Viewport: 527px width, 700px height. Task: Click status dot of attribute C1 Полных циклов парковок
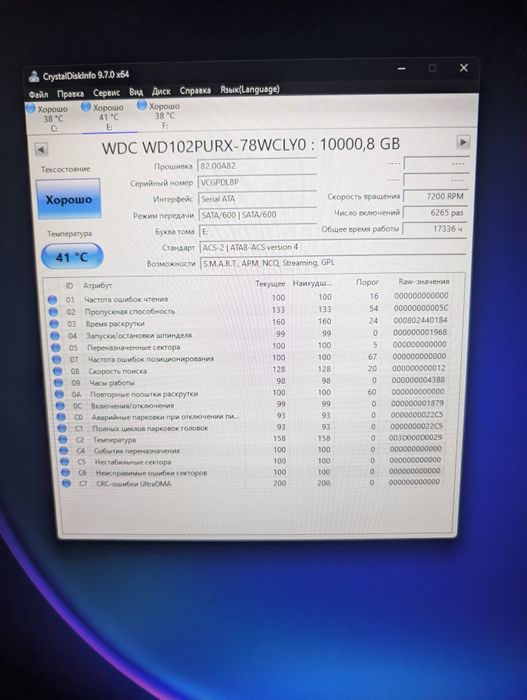pos(62,429)
